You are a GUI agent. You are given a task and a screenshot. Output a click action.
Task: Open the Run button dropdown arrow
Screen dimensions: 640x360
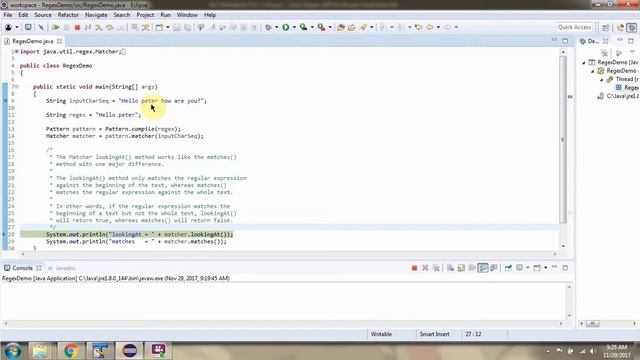click(294, 27)
